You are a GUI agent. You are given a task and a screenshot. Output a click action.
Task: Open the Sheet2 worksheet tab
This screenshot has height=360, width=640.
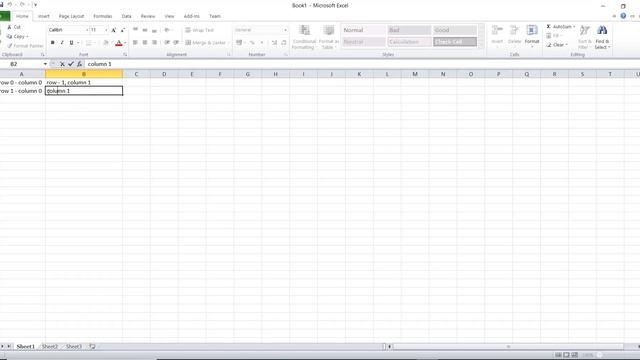(50, 347)
